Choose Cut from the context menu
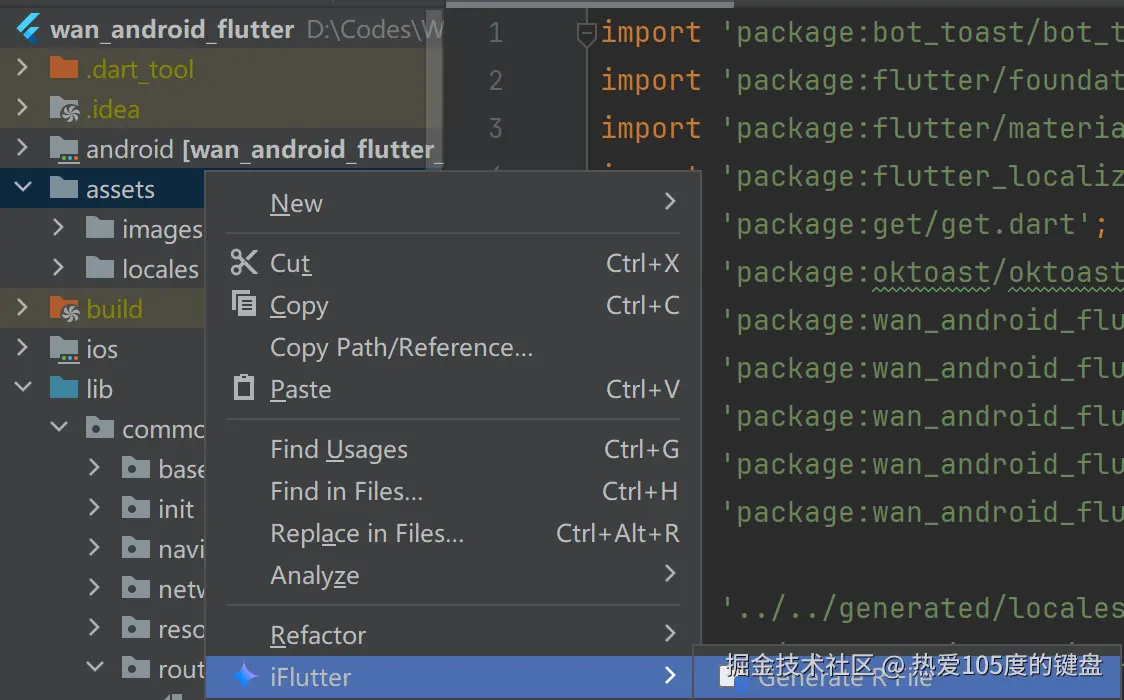1124x700 pixels. tap(452, 263)
